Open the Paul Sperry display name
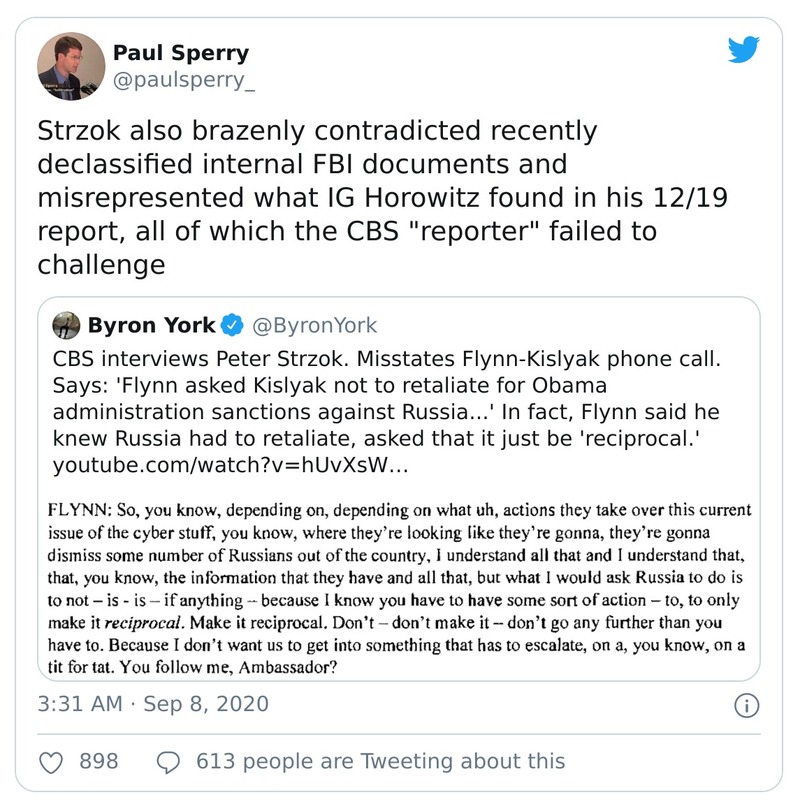 [x=181, y=53]
